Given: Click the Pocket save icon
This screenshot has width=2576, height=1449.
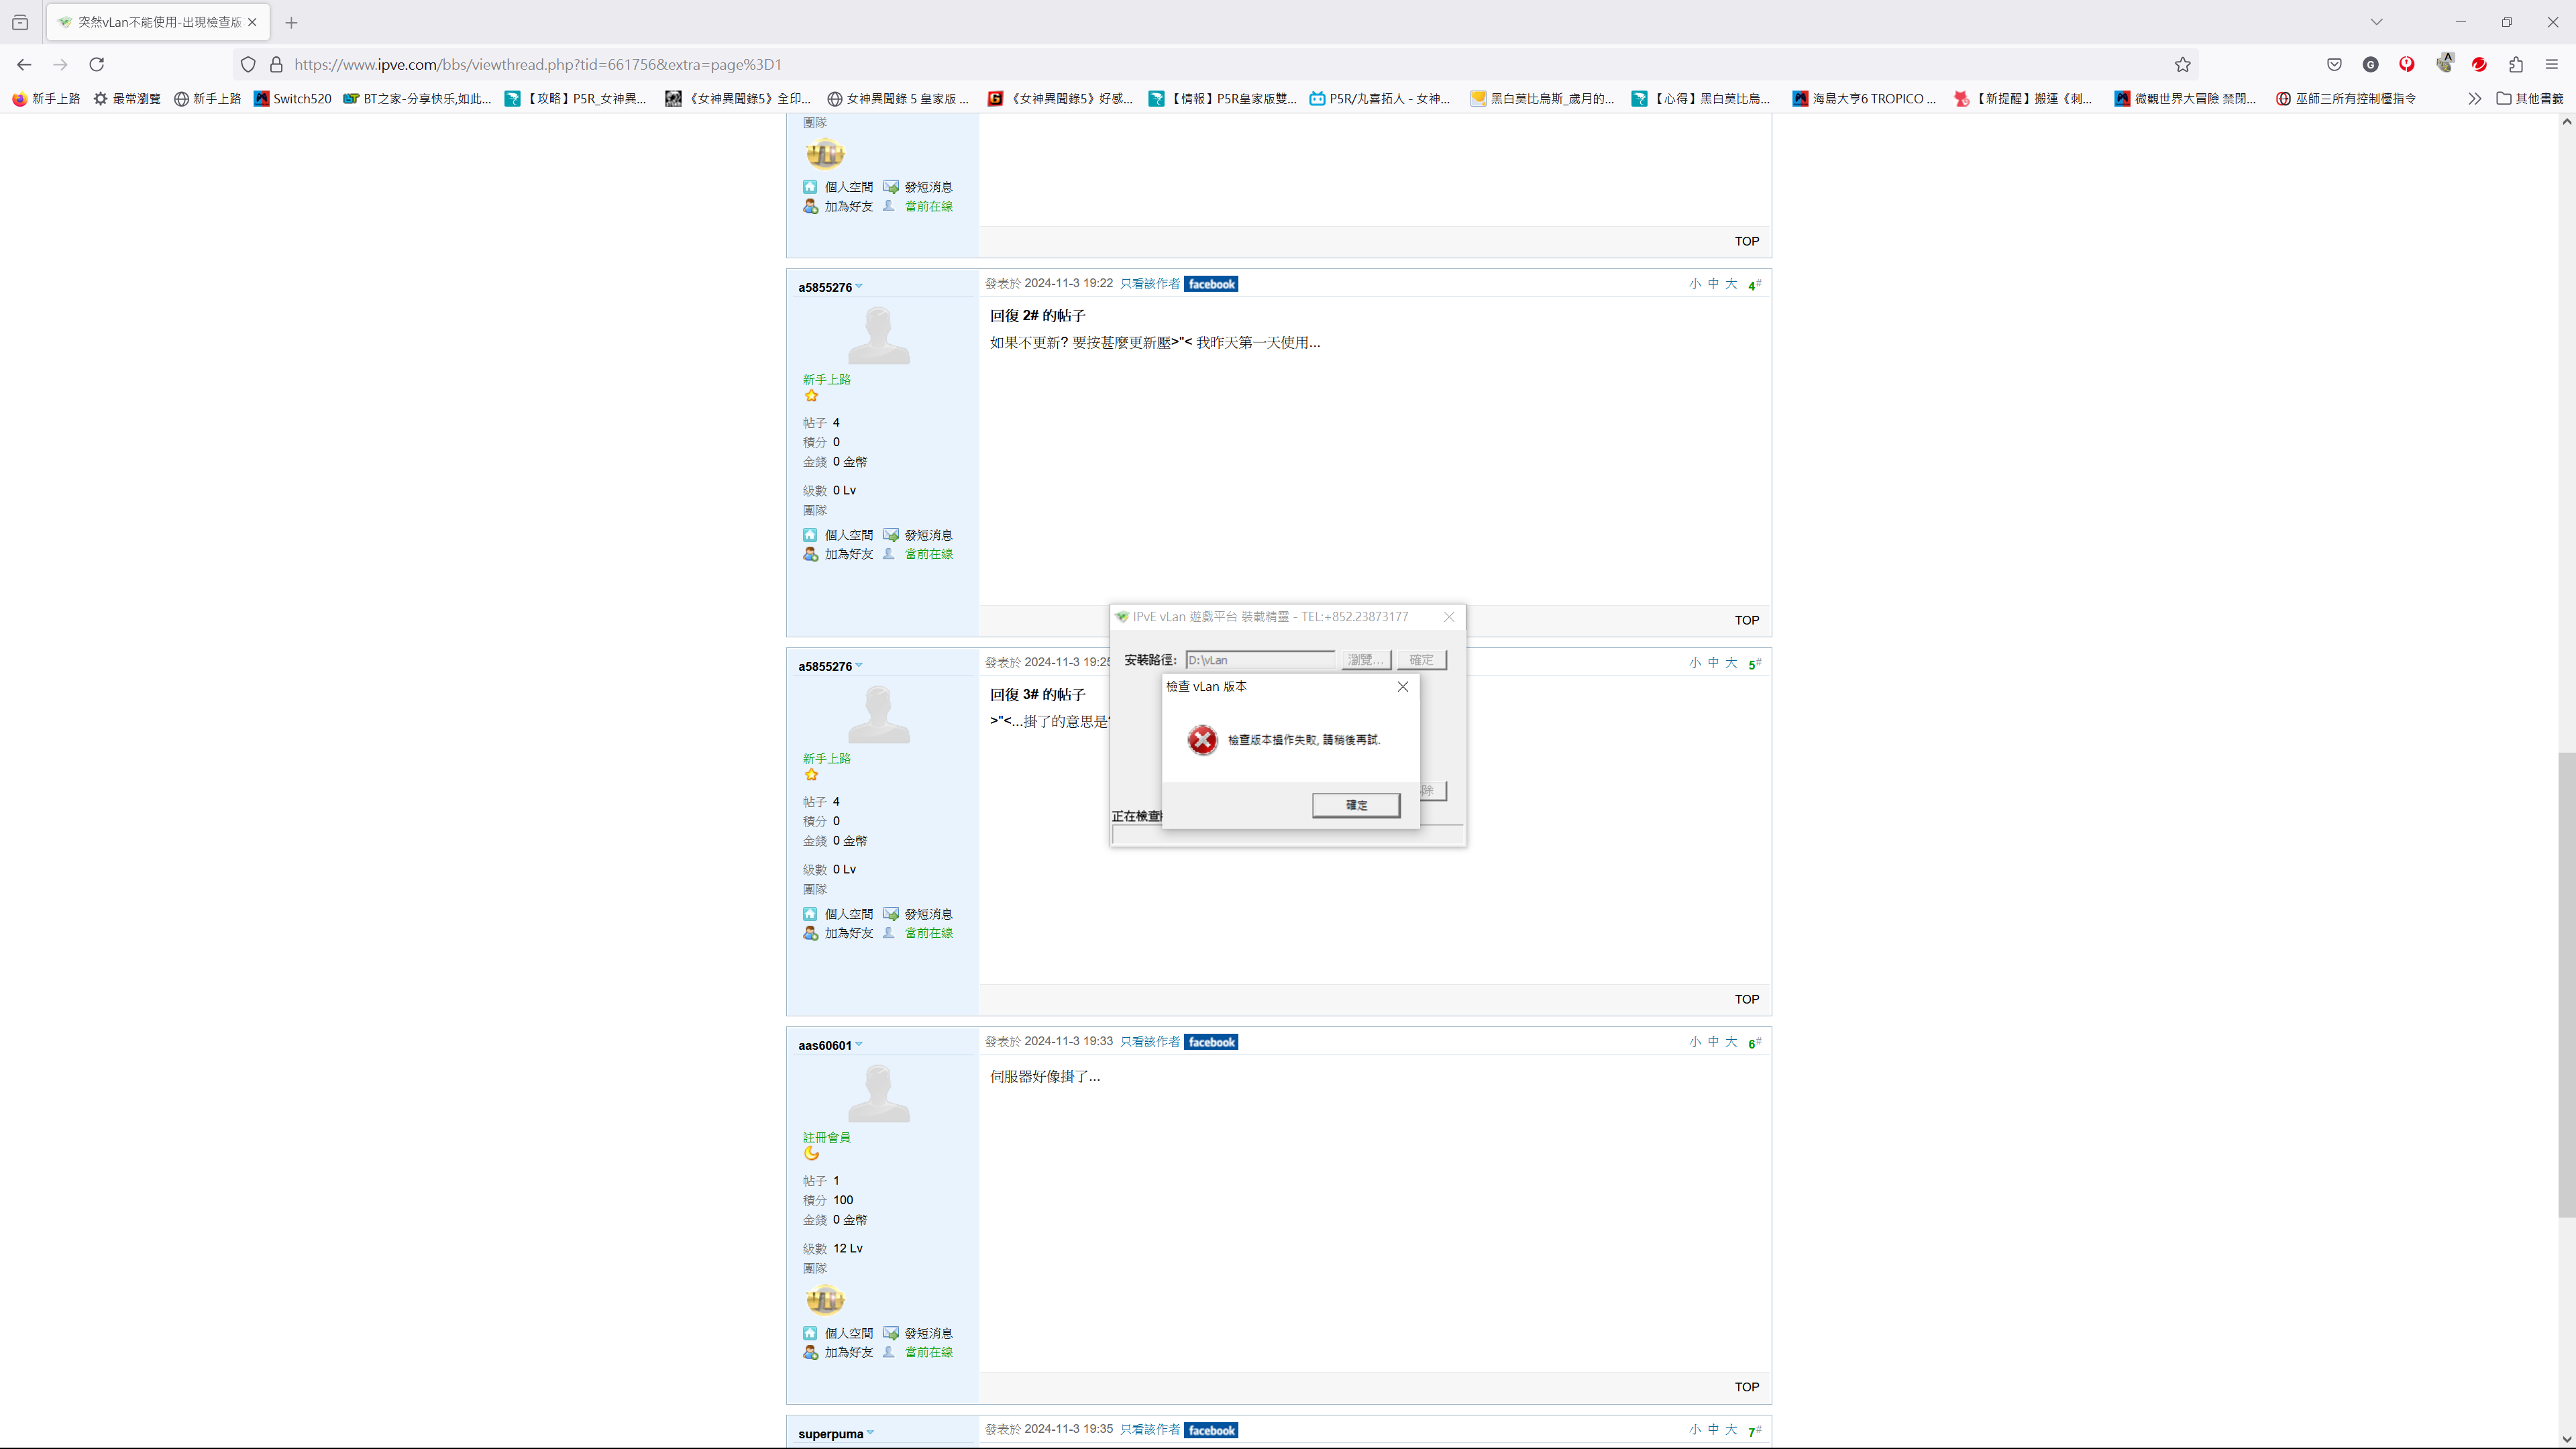Looking at the screenshot, I should click(x=2334, y=64).
